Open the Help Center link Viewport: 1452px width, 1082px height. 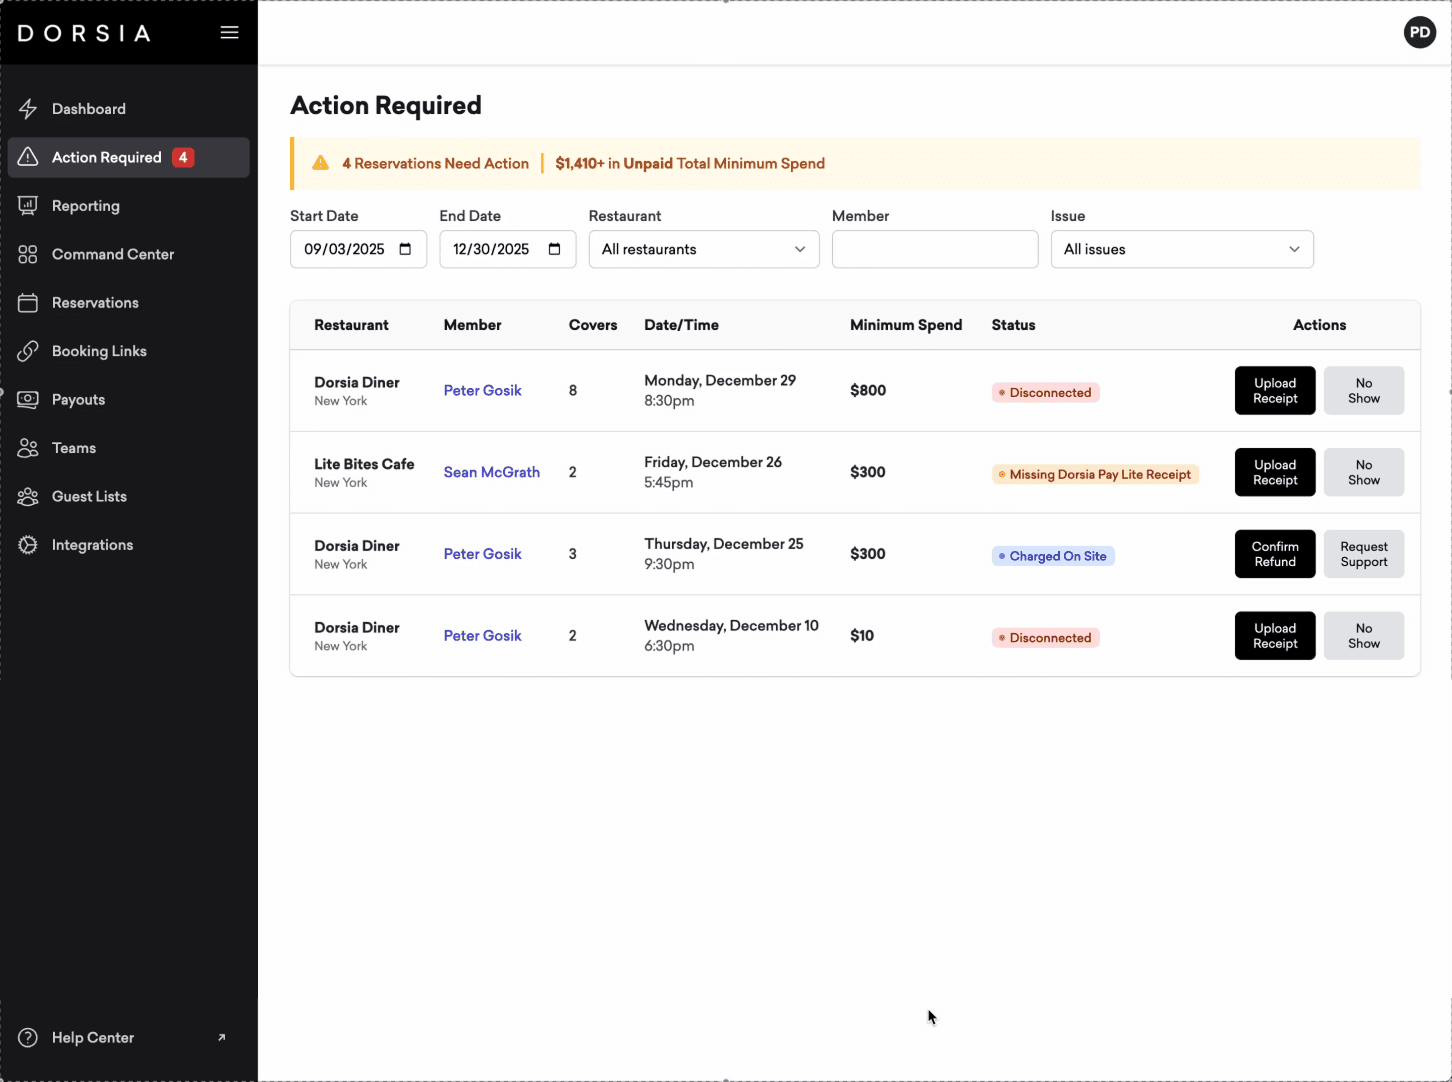(x=128, y=1038)
